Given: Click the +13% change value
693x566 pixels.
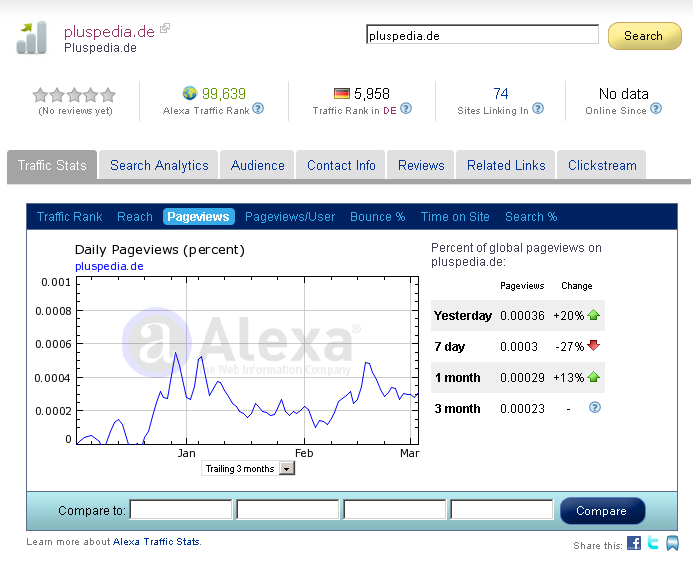Looking at the screenshot, I should [569, 377].
